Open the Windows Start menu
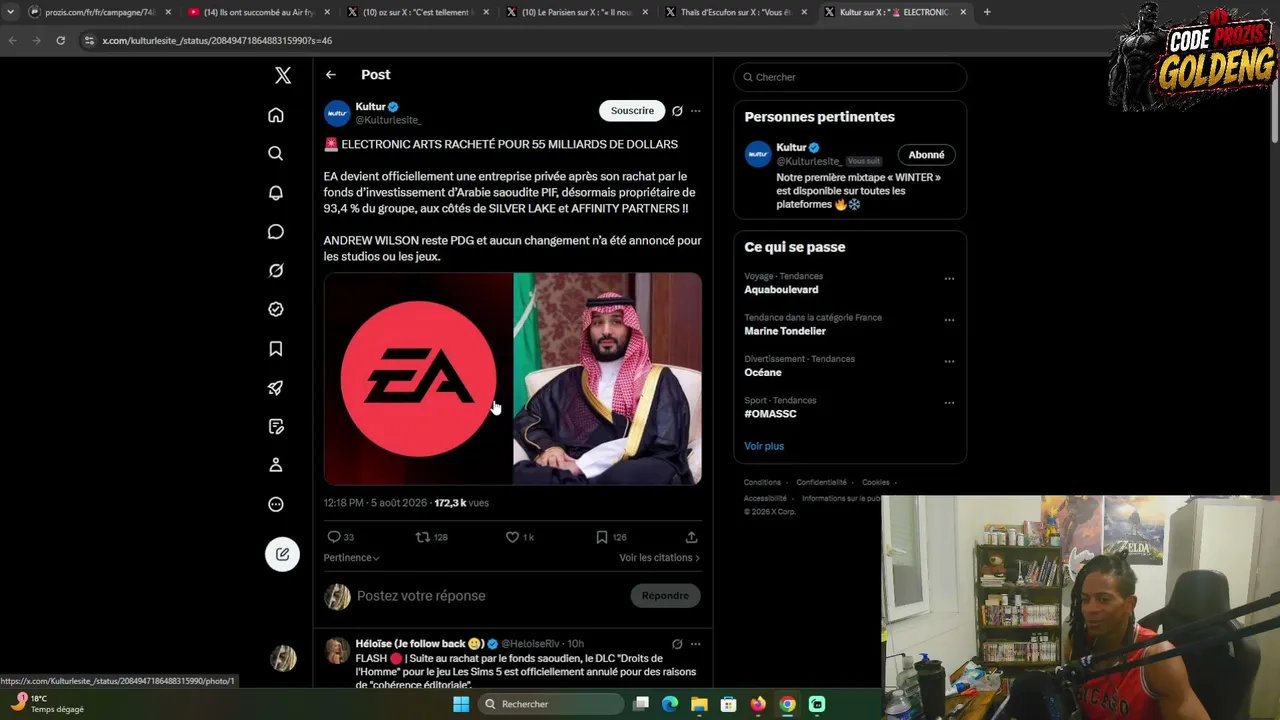1280x720 pixels. coord(461,704)
